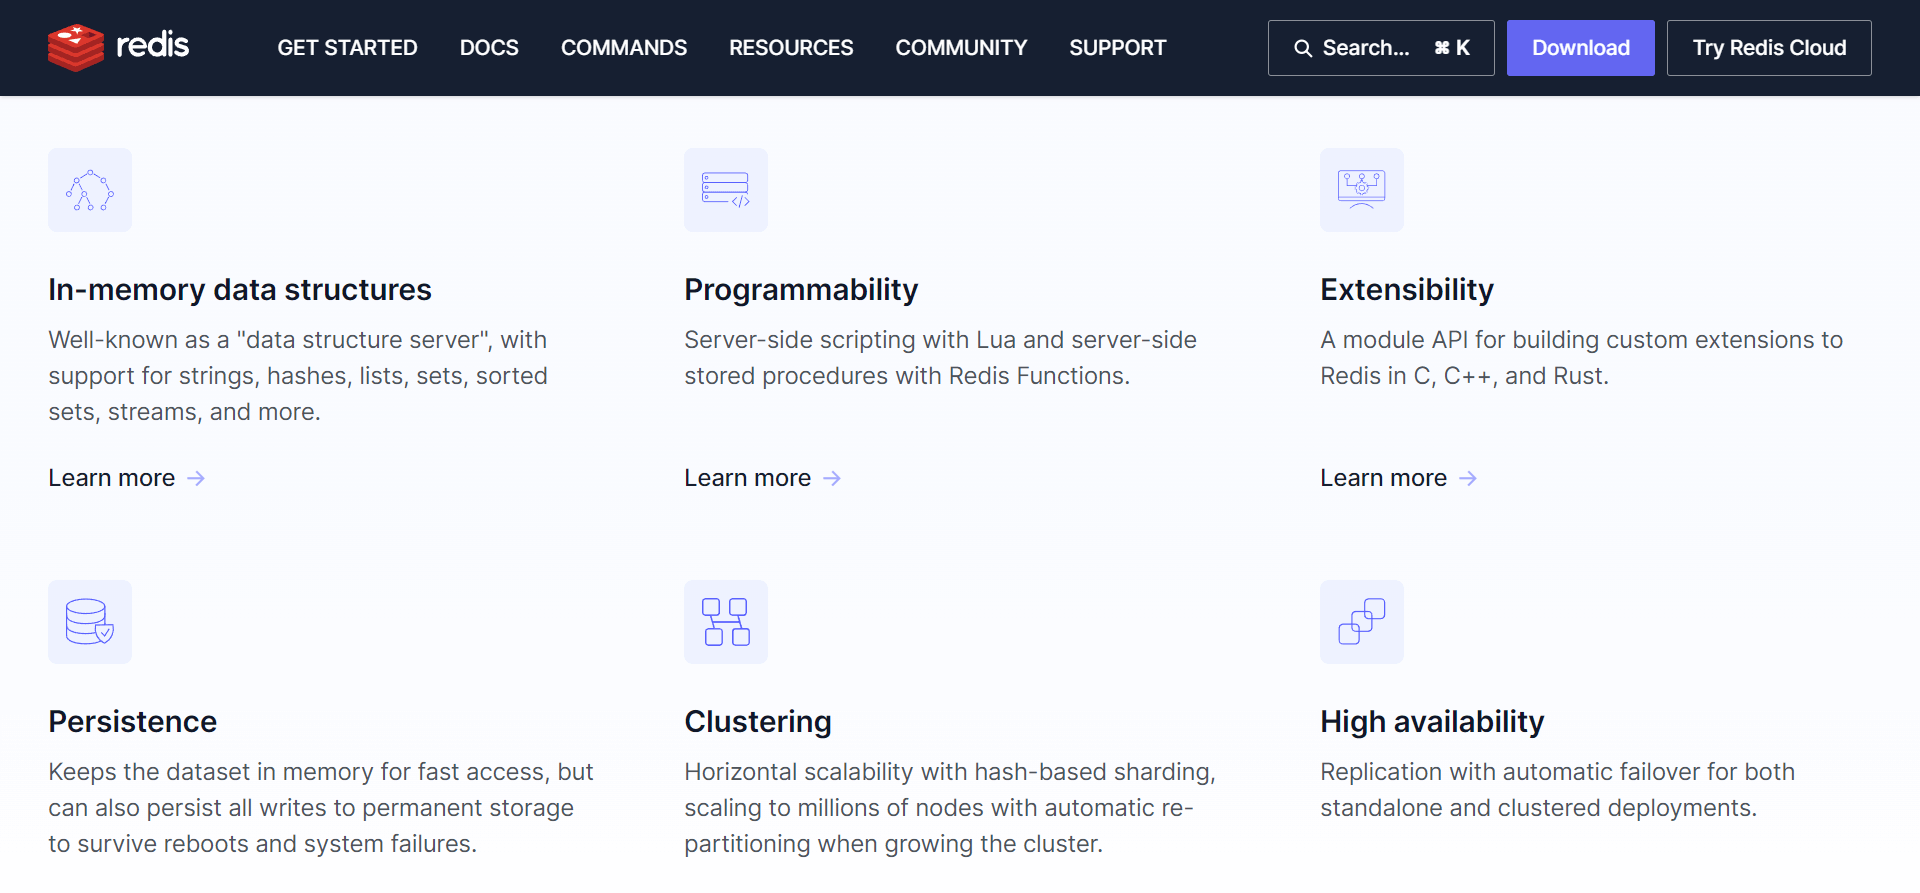Click arrow next to Extensibility Learn more

click(1468, 479)
